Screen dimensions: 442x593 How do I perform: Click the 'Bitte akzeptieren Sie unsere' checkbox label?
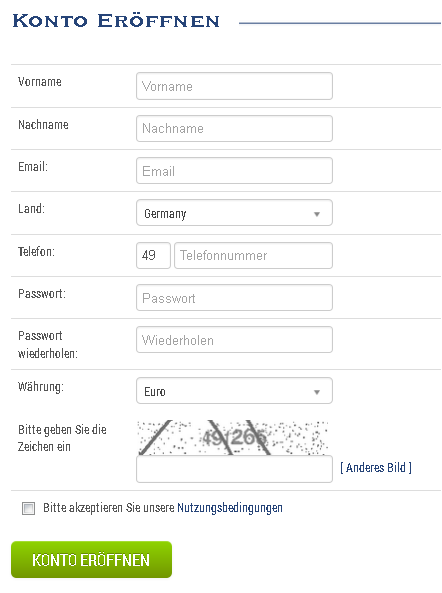coord(109,508)
